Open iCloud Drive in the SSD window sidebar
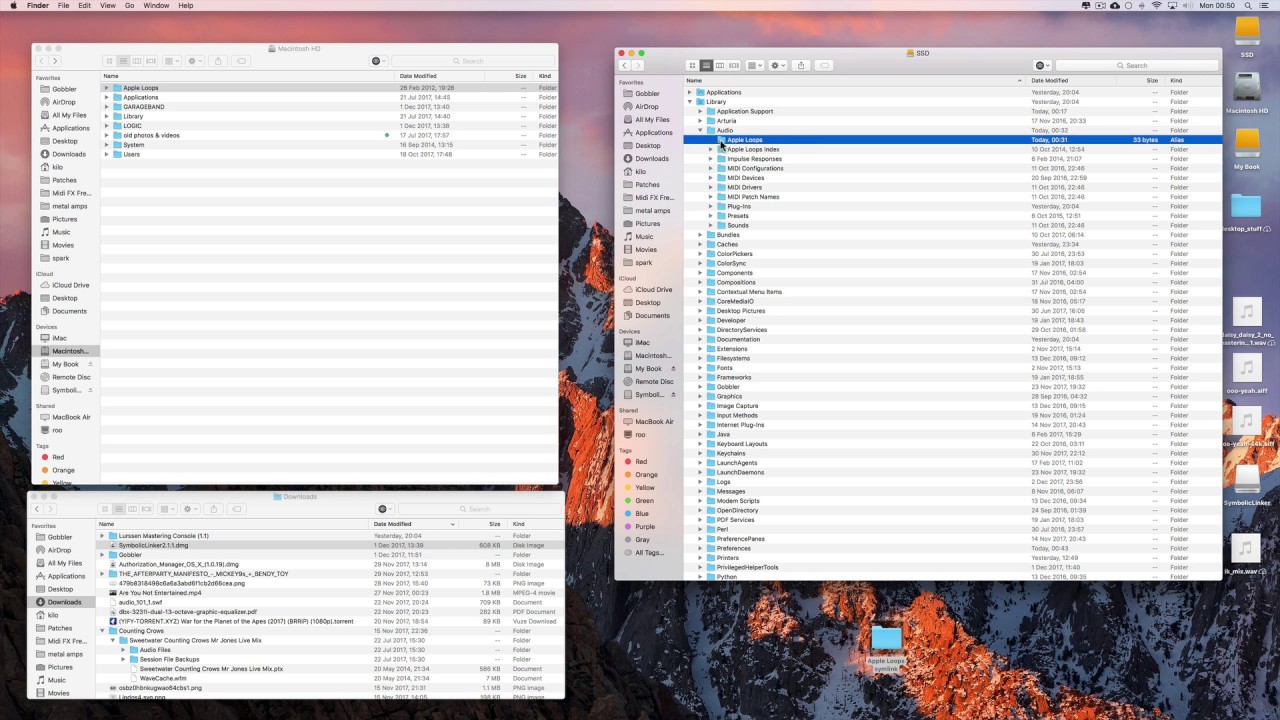The width and height of the screenshot is (1280, 720). 653,290
